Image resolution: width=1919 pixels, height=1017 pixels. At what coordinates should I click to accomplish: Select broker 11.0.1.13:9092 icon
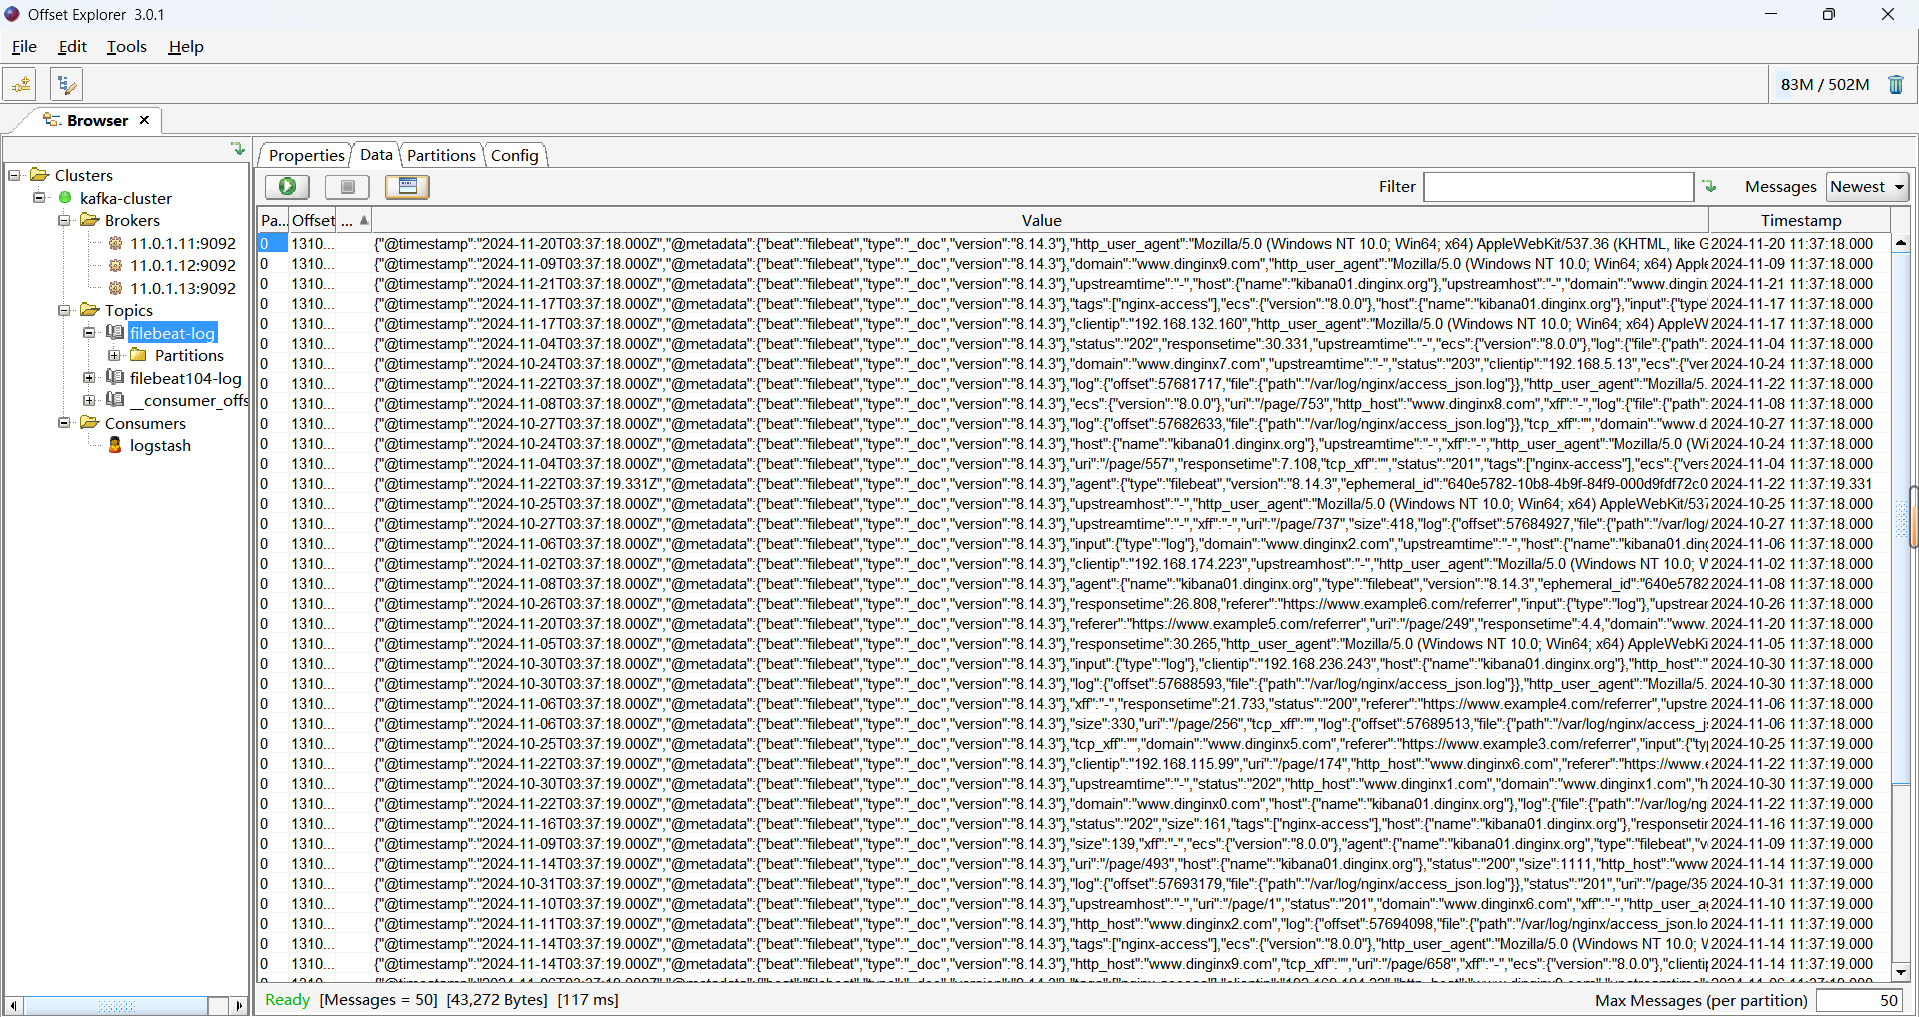[115, 288]
